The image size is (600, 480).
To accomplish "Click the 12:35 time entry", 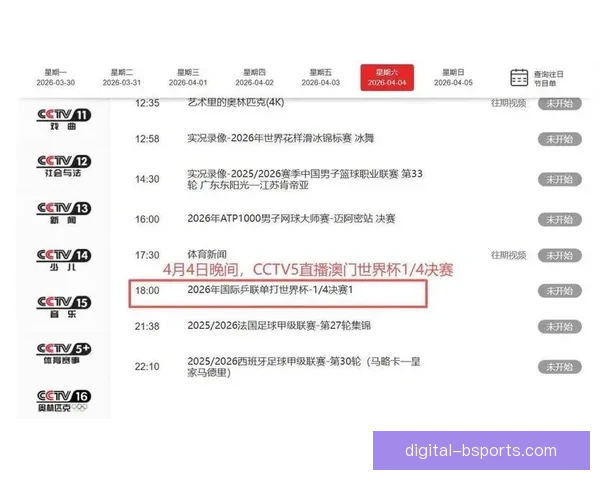I will click(x=147, y=103).
